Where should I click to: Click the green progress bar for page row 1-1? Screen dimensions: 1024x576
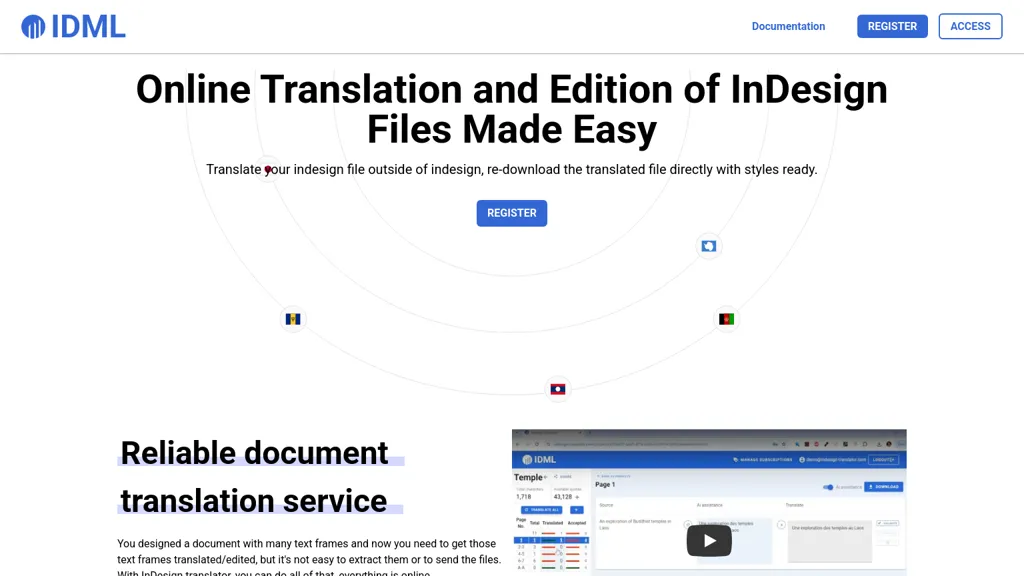(549, 540)
